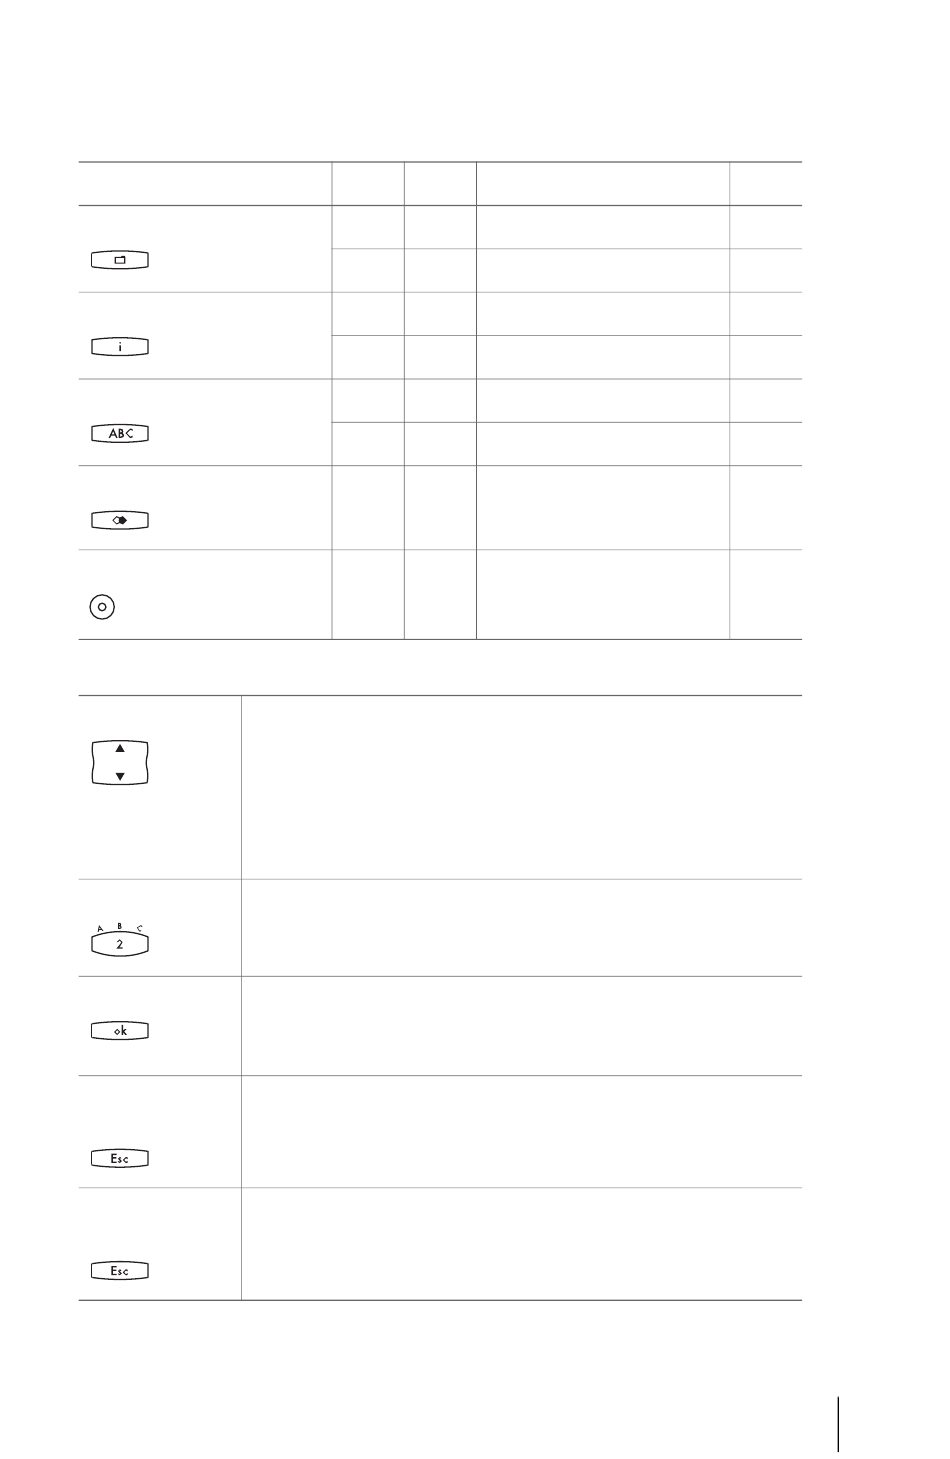Screen dimensions: 950x1459
Task: Click the empty header cell above the folder key
Action: 205,184
